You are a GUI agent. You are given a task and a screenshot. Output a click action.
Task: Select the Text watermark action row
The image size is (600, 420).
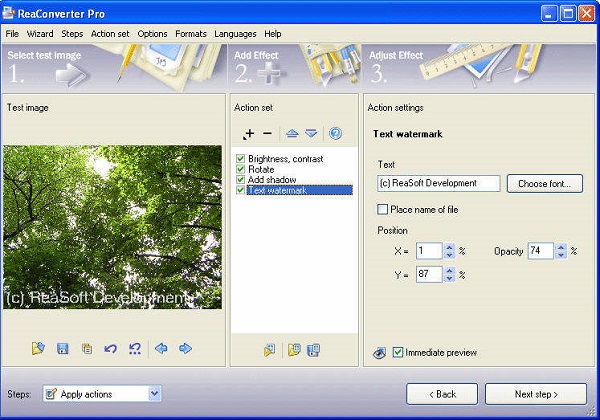coord(300,190)
